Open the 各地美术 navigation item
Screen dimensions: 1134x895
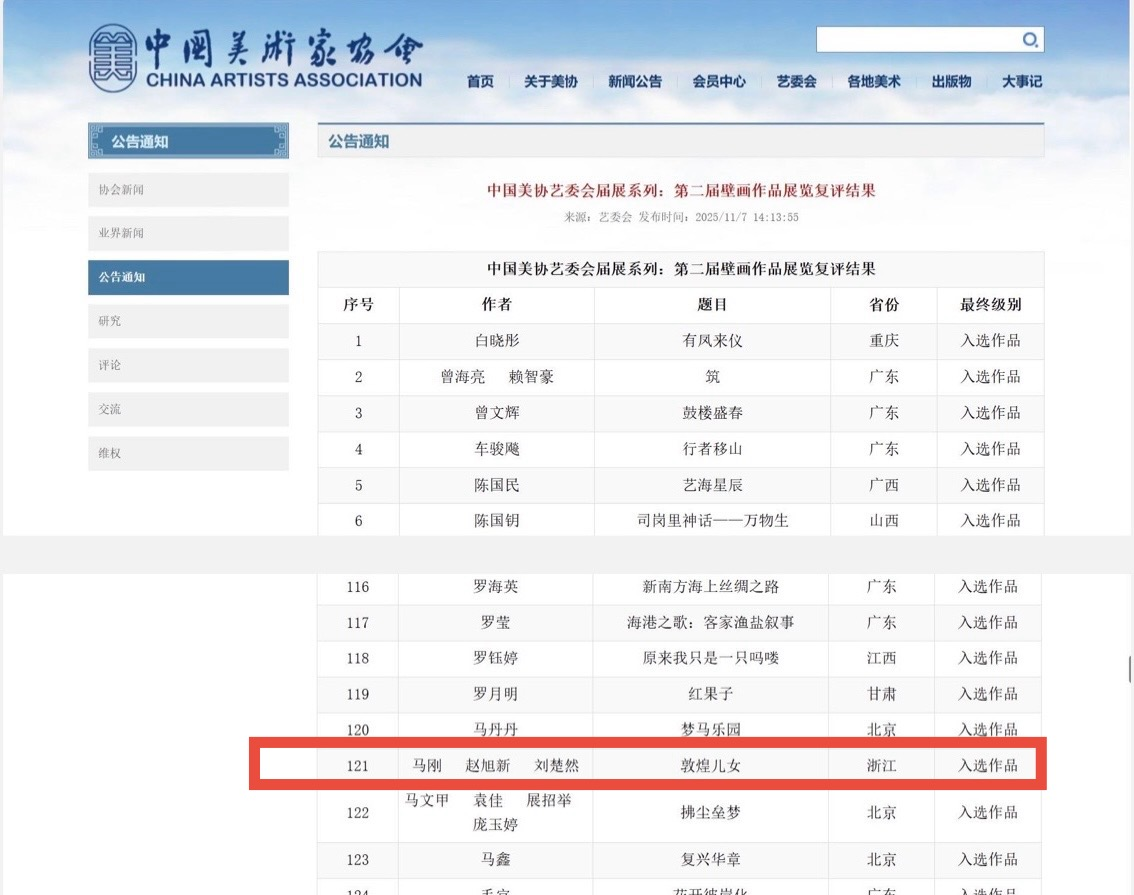click(873, 82)
